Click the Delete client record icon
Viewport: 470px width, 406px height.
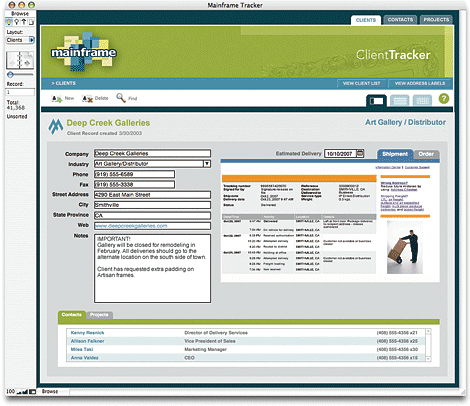(x=87, y=99)
